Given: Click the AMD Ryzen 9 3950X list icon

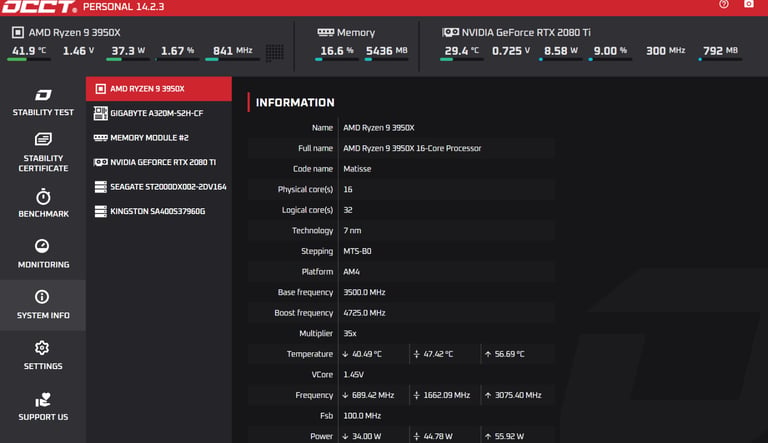Looking at the screenshot, I should (100, 89).
